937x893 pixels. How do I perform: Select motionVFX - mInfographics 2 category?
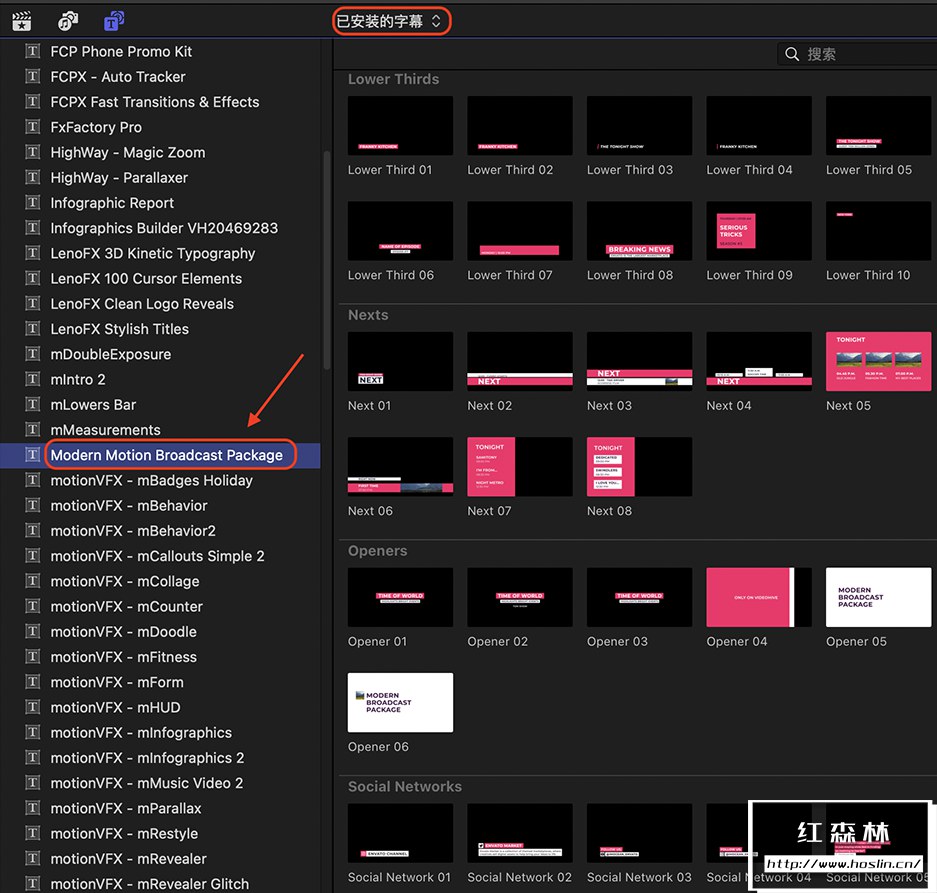(x=160, y=758)
